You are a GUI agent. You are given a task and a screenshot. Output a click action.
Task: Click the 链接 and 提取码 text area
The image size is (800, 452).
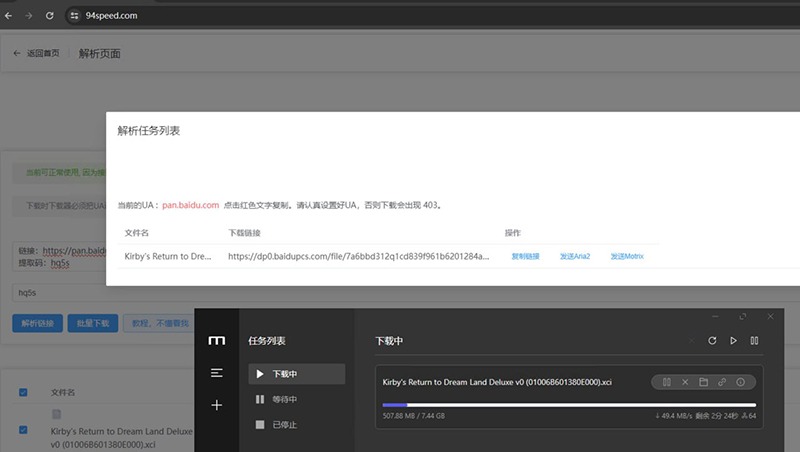(x=59, y=257)
